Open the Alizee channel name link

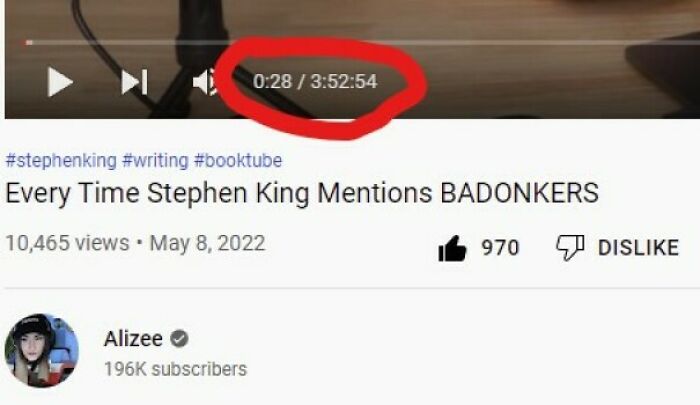click(x=133, y=339)
